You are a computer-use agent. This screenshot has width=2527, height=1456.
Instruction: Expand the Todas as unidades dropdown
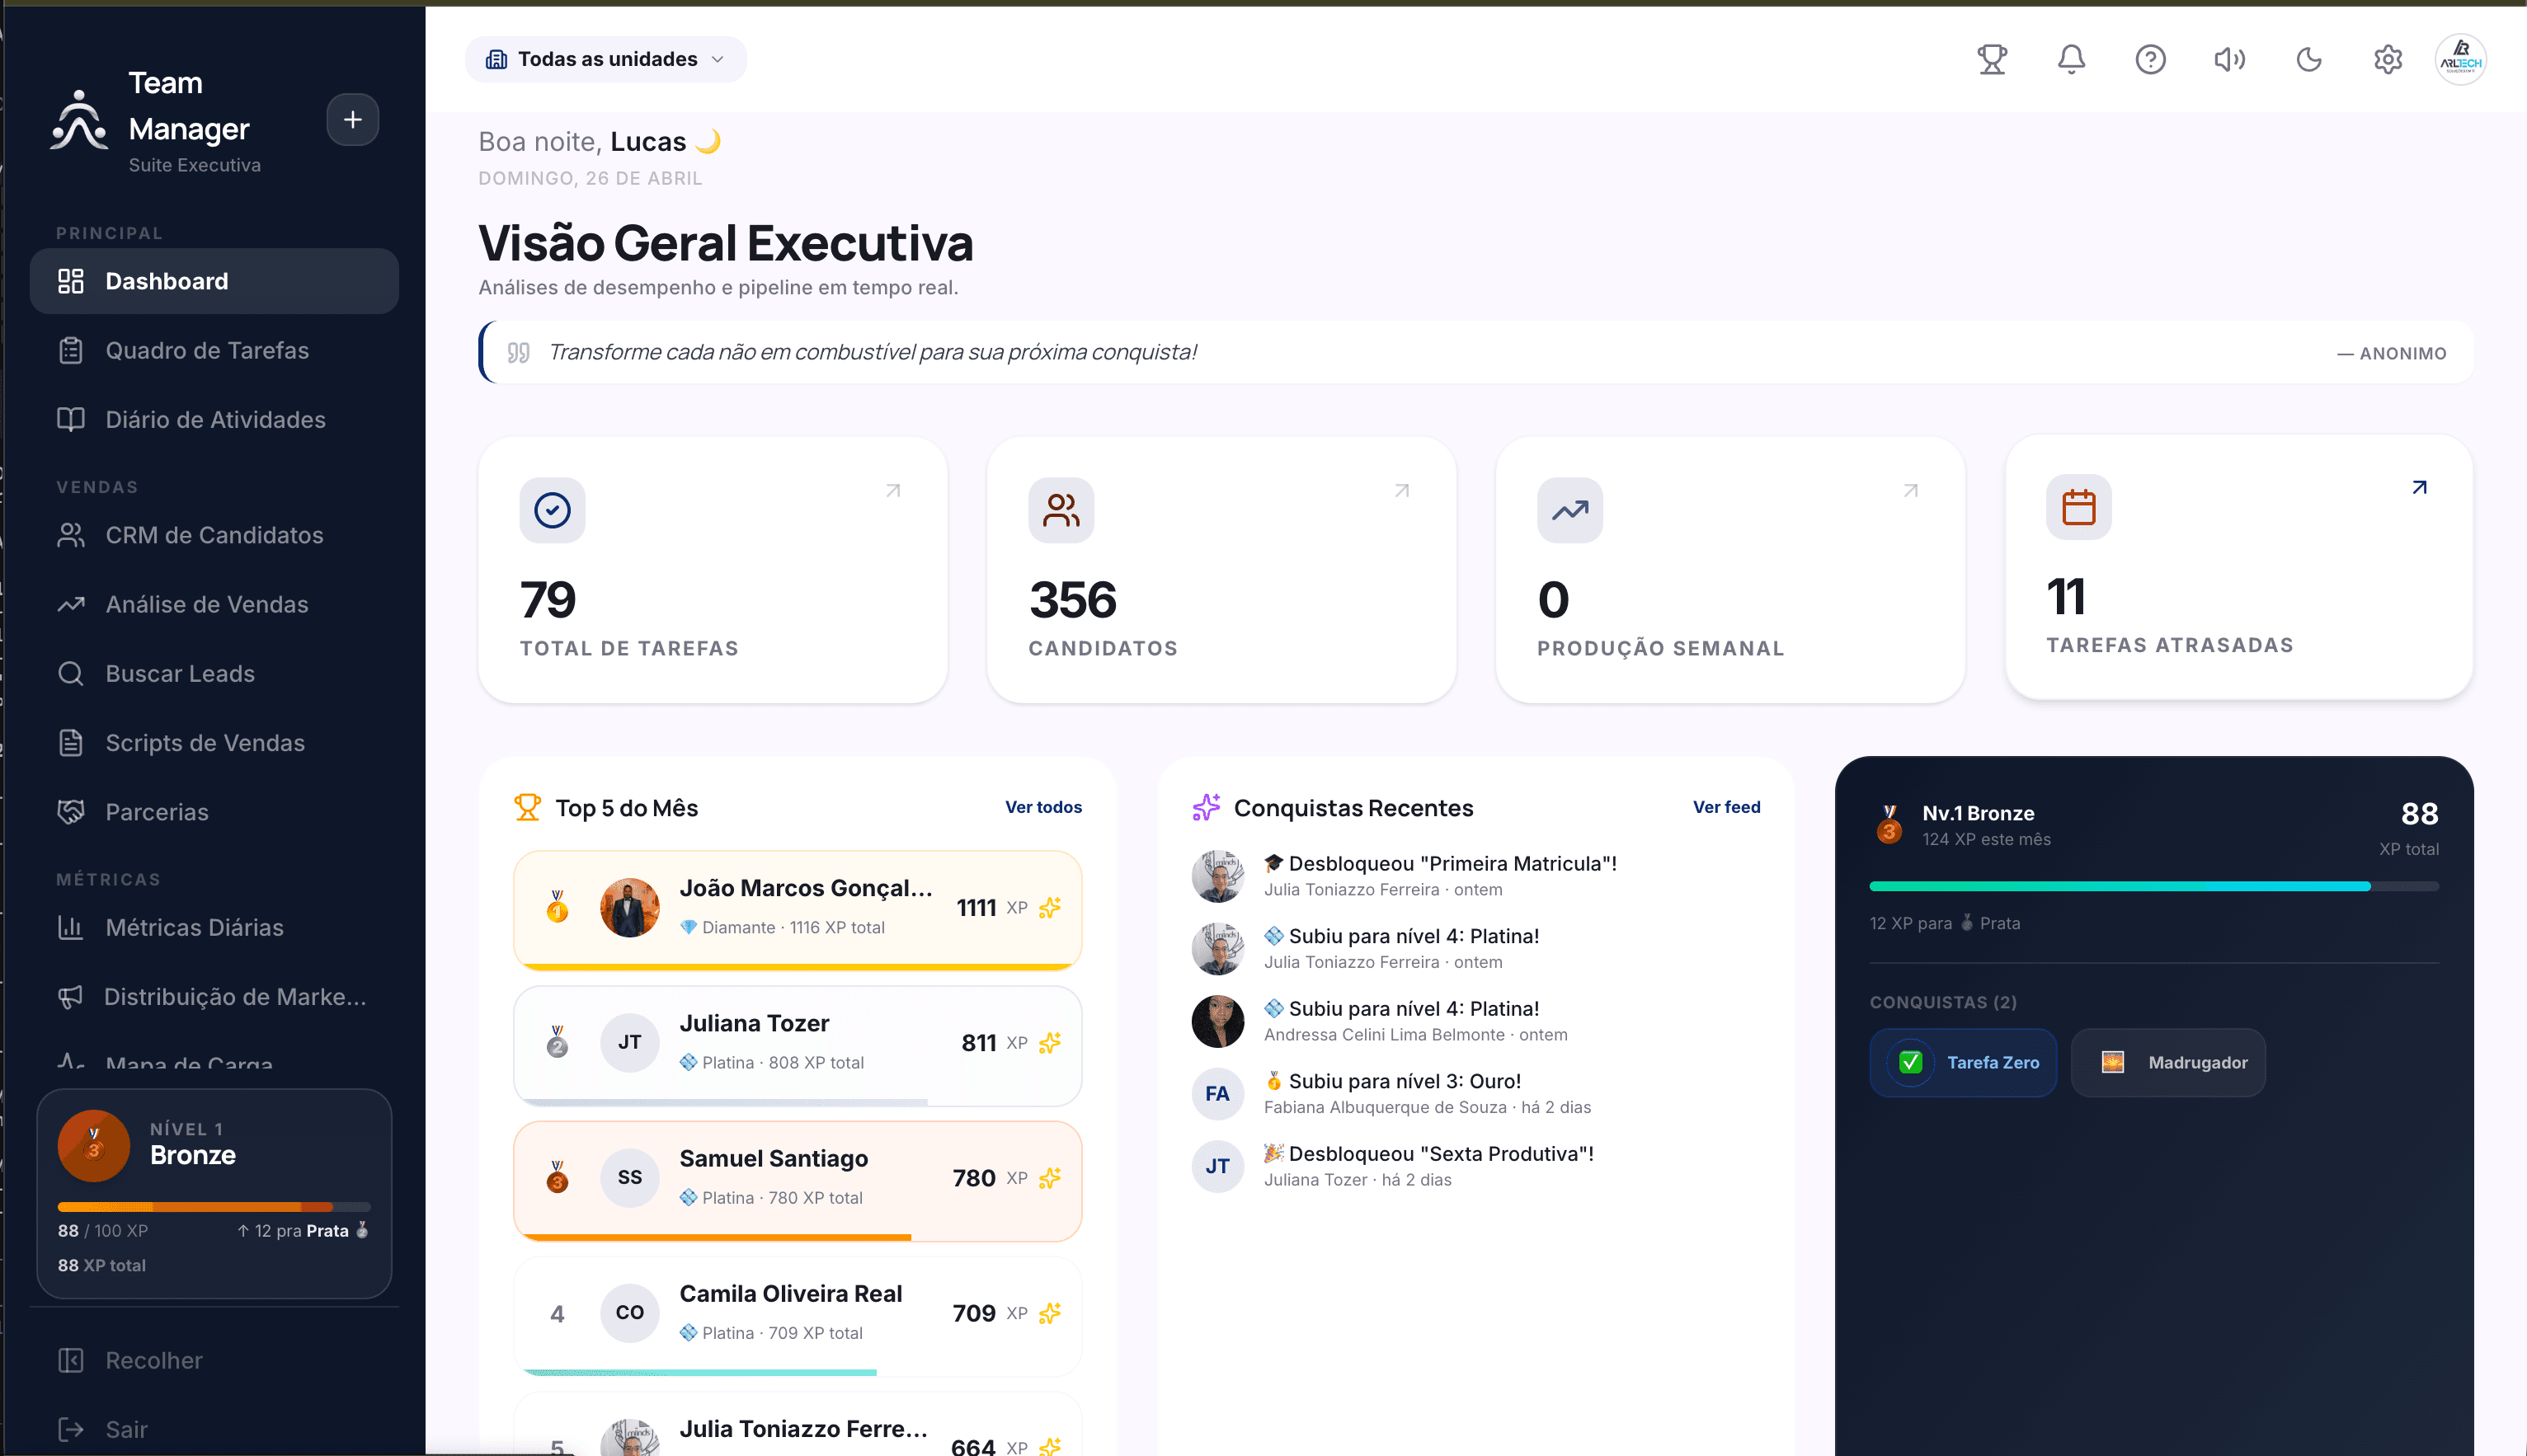(606, 60)
